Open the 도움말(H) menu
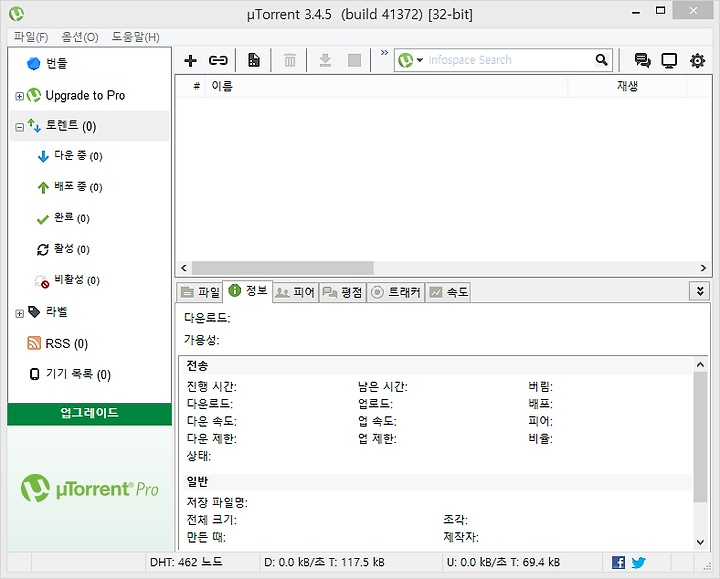The width and height of the screenshot is (720, 579). point(135,37)
